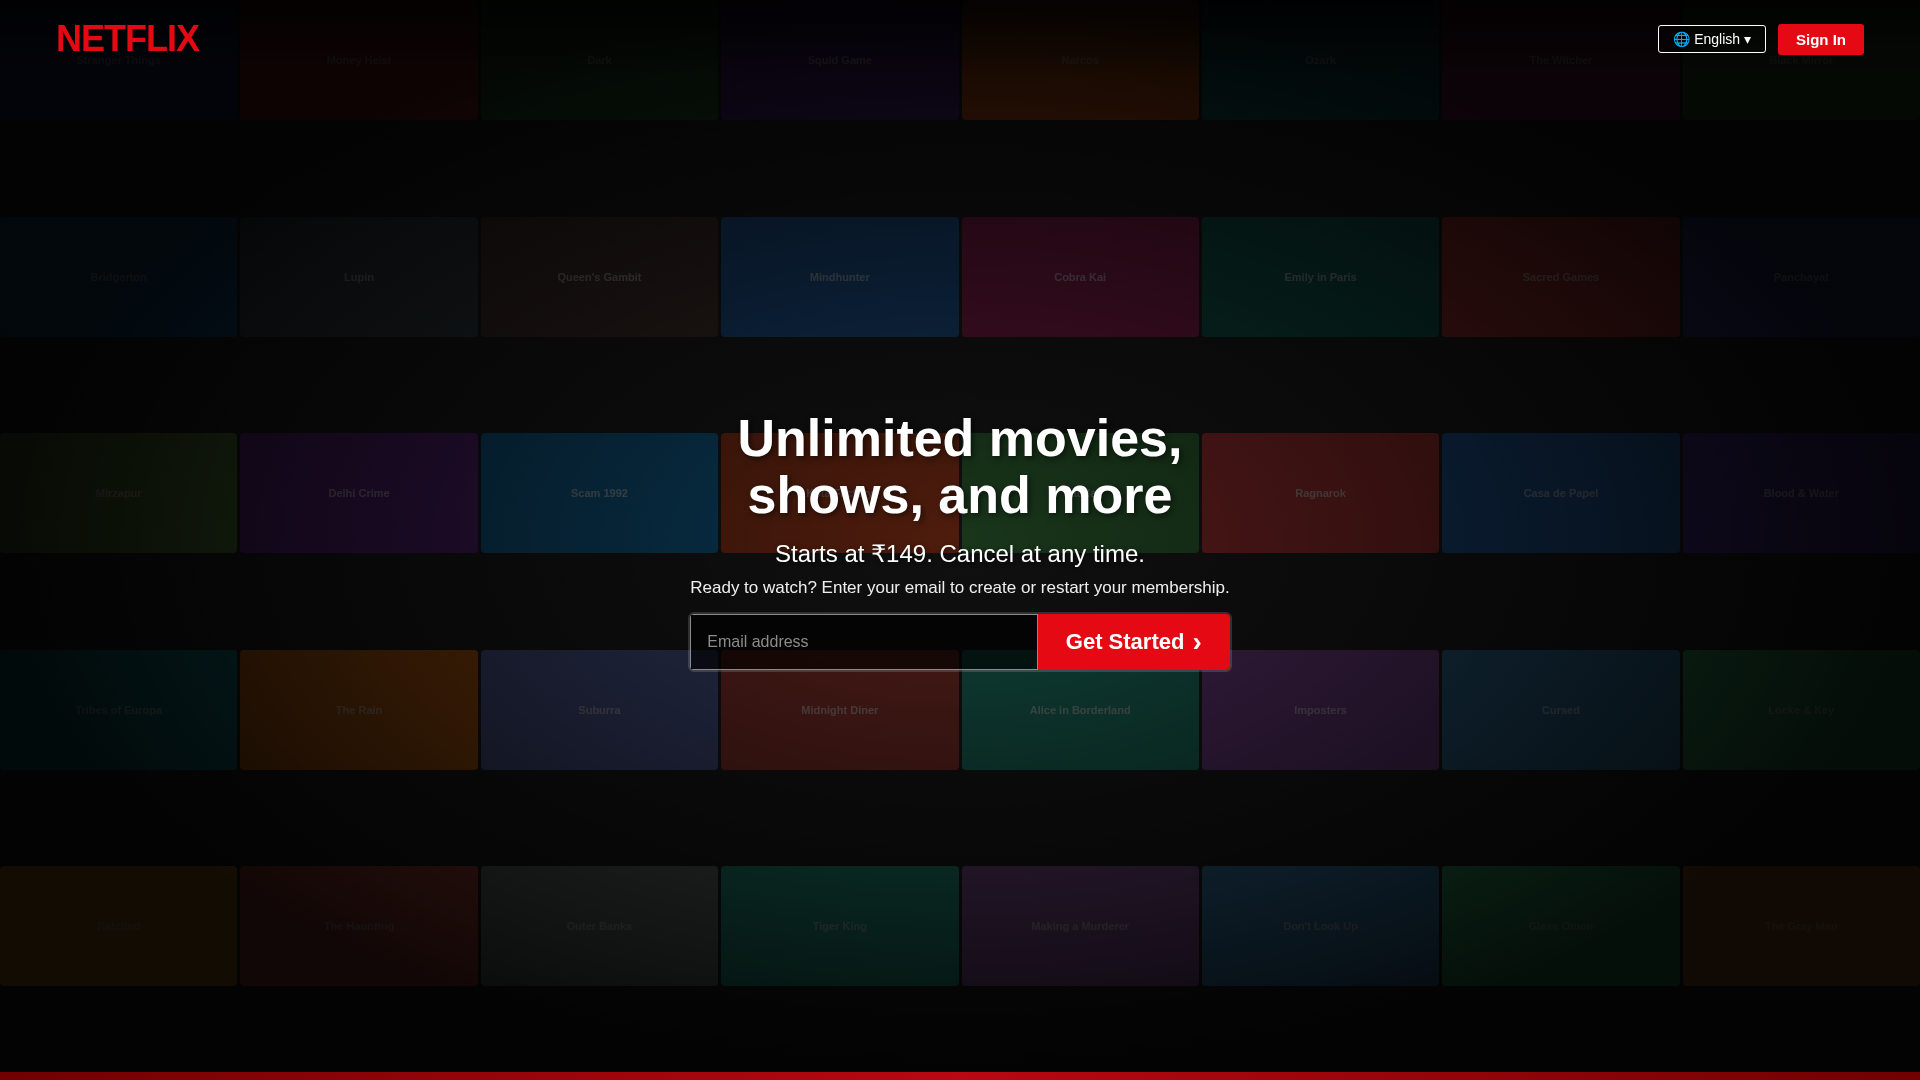Select the Ragnarok title tile
This screenshot has height=1080, width=1920.
click(x=1320, y=493)
